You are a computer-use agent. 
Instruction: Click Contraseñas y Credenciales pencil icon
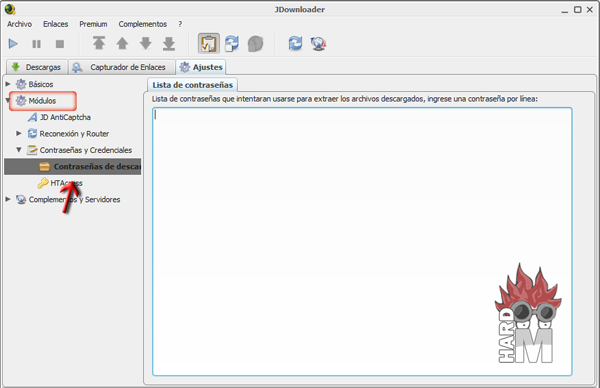pyautogui.click(x=32, y=150)
